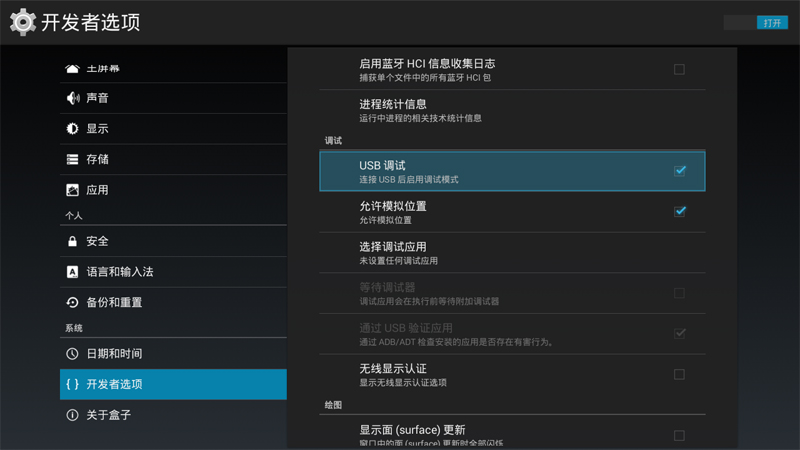Open 备份和重置 in the sidebar
Viewport: 800px width, 450px height.
[x=173, y=303]
